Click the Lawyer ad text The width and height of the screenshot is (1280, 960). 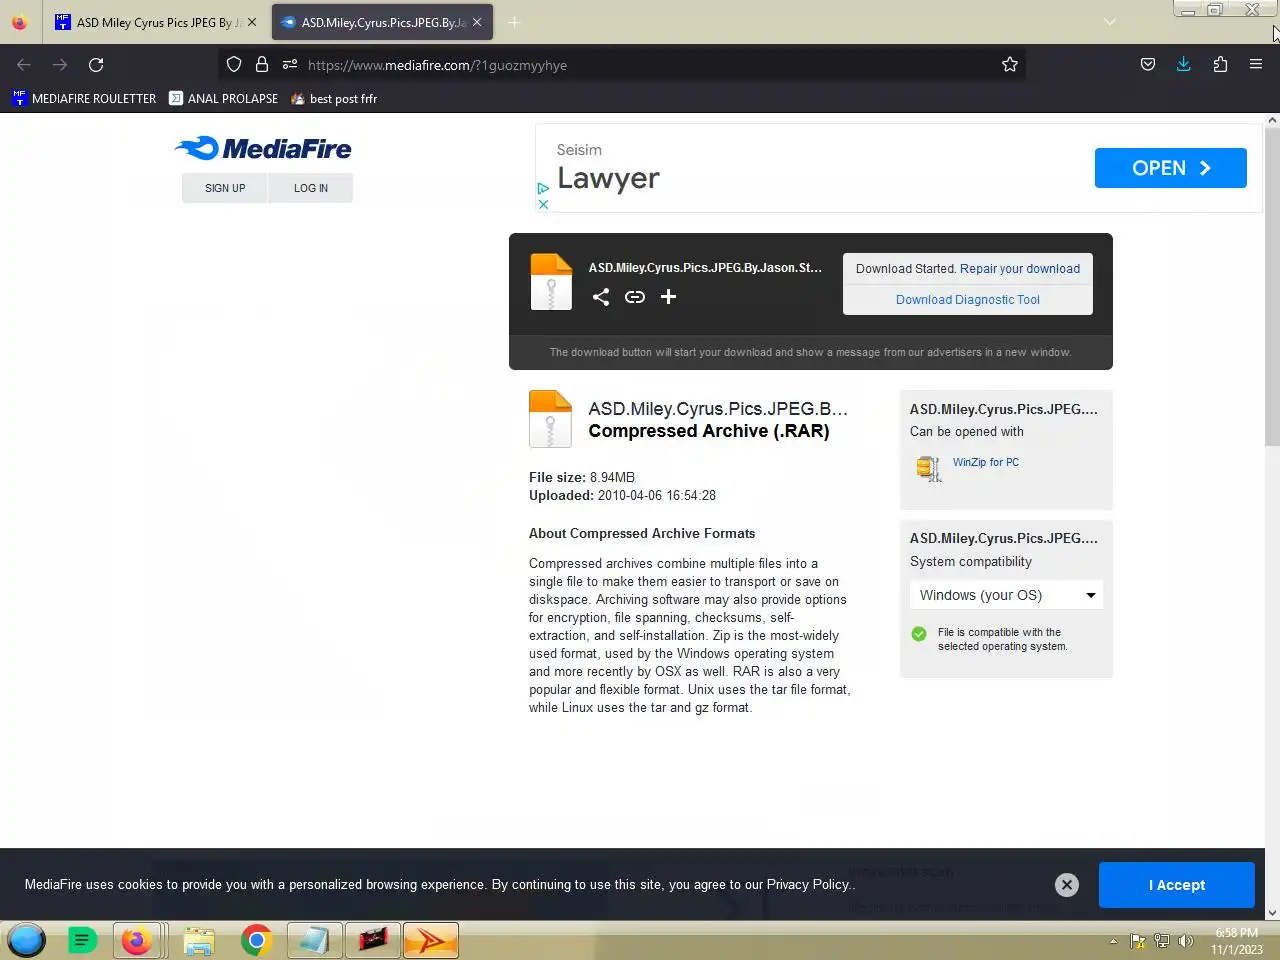608,178
